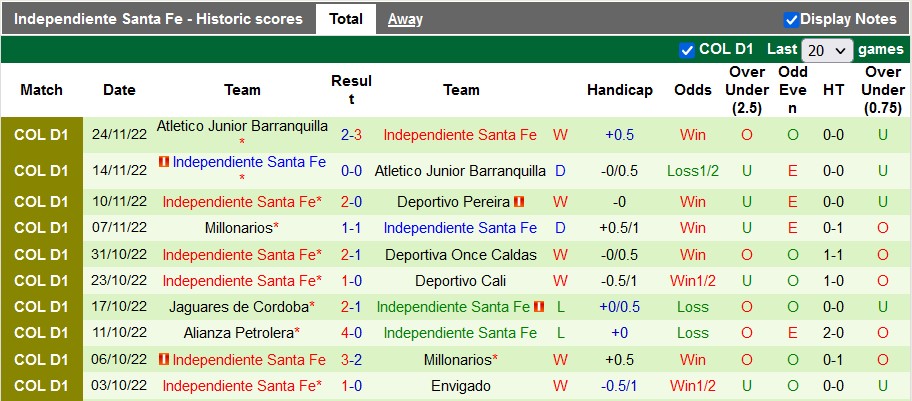Select the Total tab
912x401 pixels.
pos(346,19)
